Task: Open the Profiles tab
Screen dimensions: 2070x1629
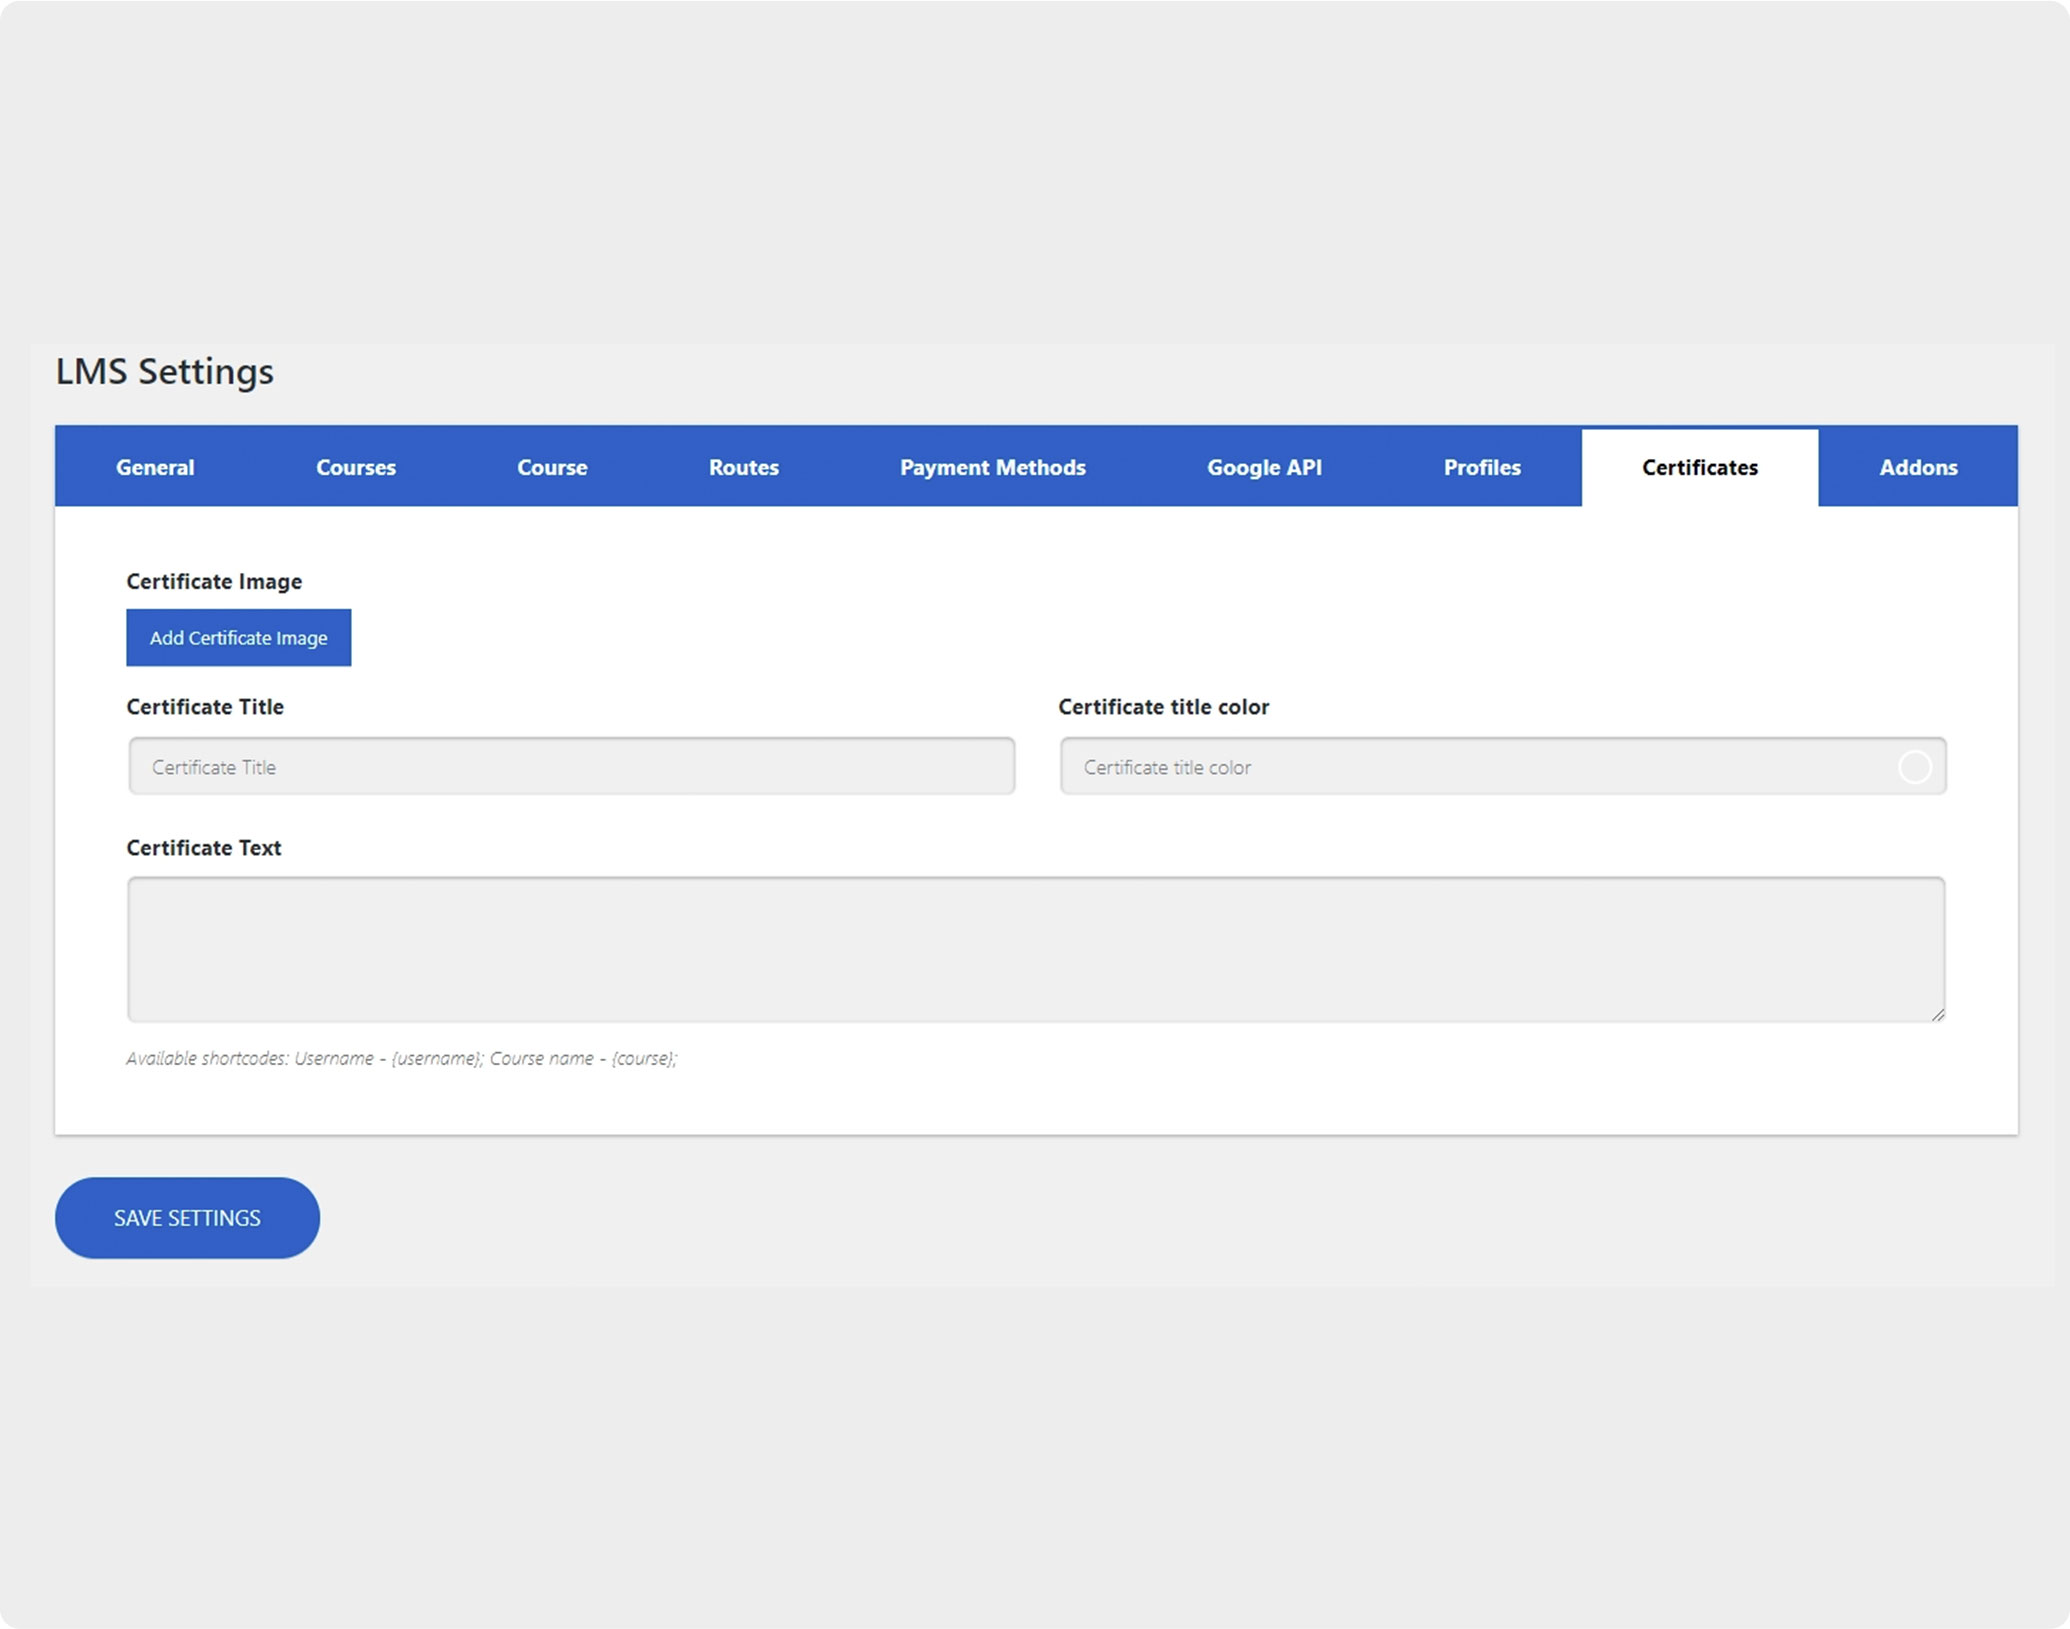Action: pos(1481,467)
